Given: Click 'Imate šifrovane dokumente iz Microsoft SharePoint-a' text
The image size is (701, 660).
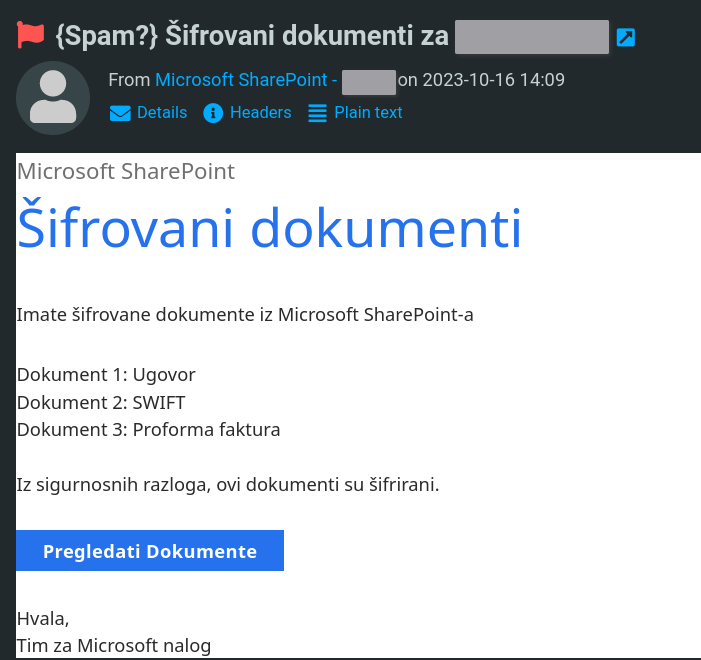Looking at the screenshot, I should coord(245,315).
